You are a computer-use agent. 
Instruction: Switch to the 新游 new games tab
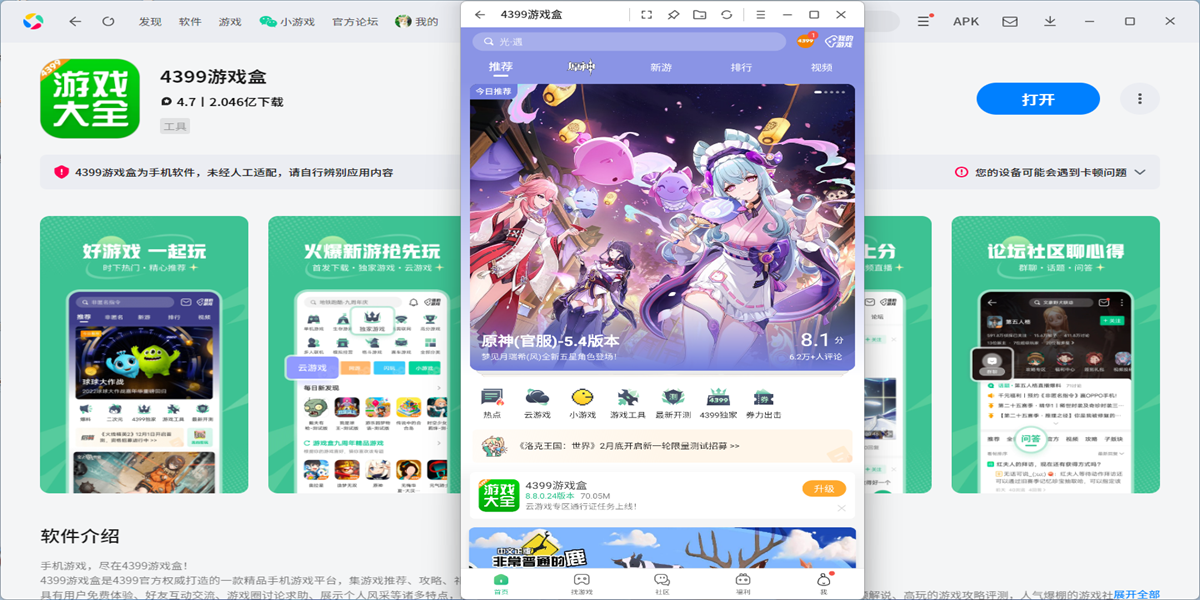(661, 67)
